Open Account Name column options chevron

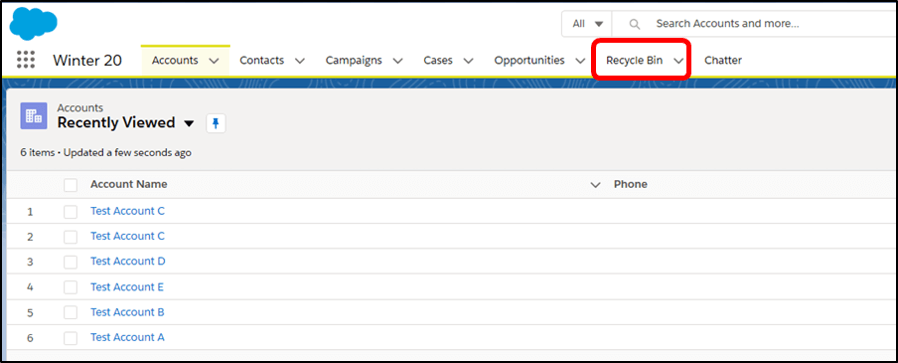[595, 185]
